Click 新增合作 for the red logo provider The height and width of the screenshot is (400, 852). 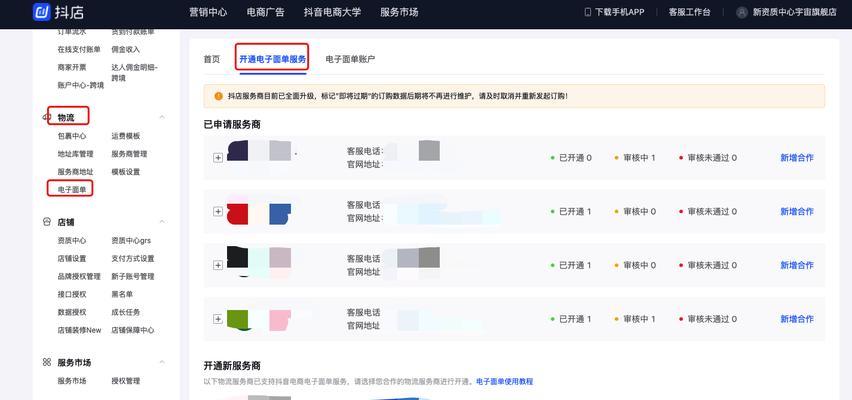click(x=797, y=211)
